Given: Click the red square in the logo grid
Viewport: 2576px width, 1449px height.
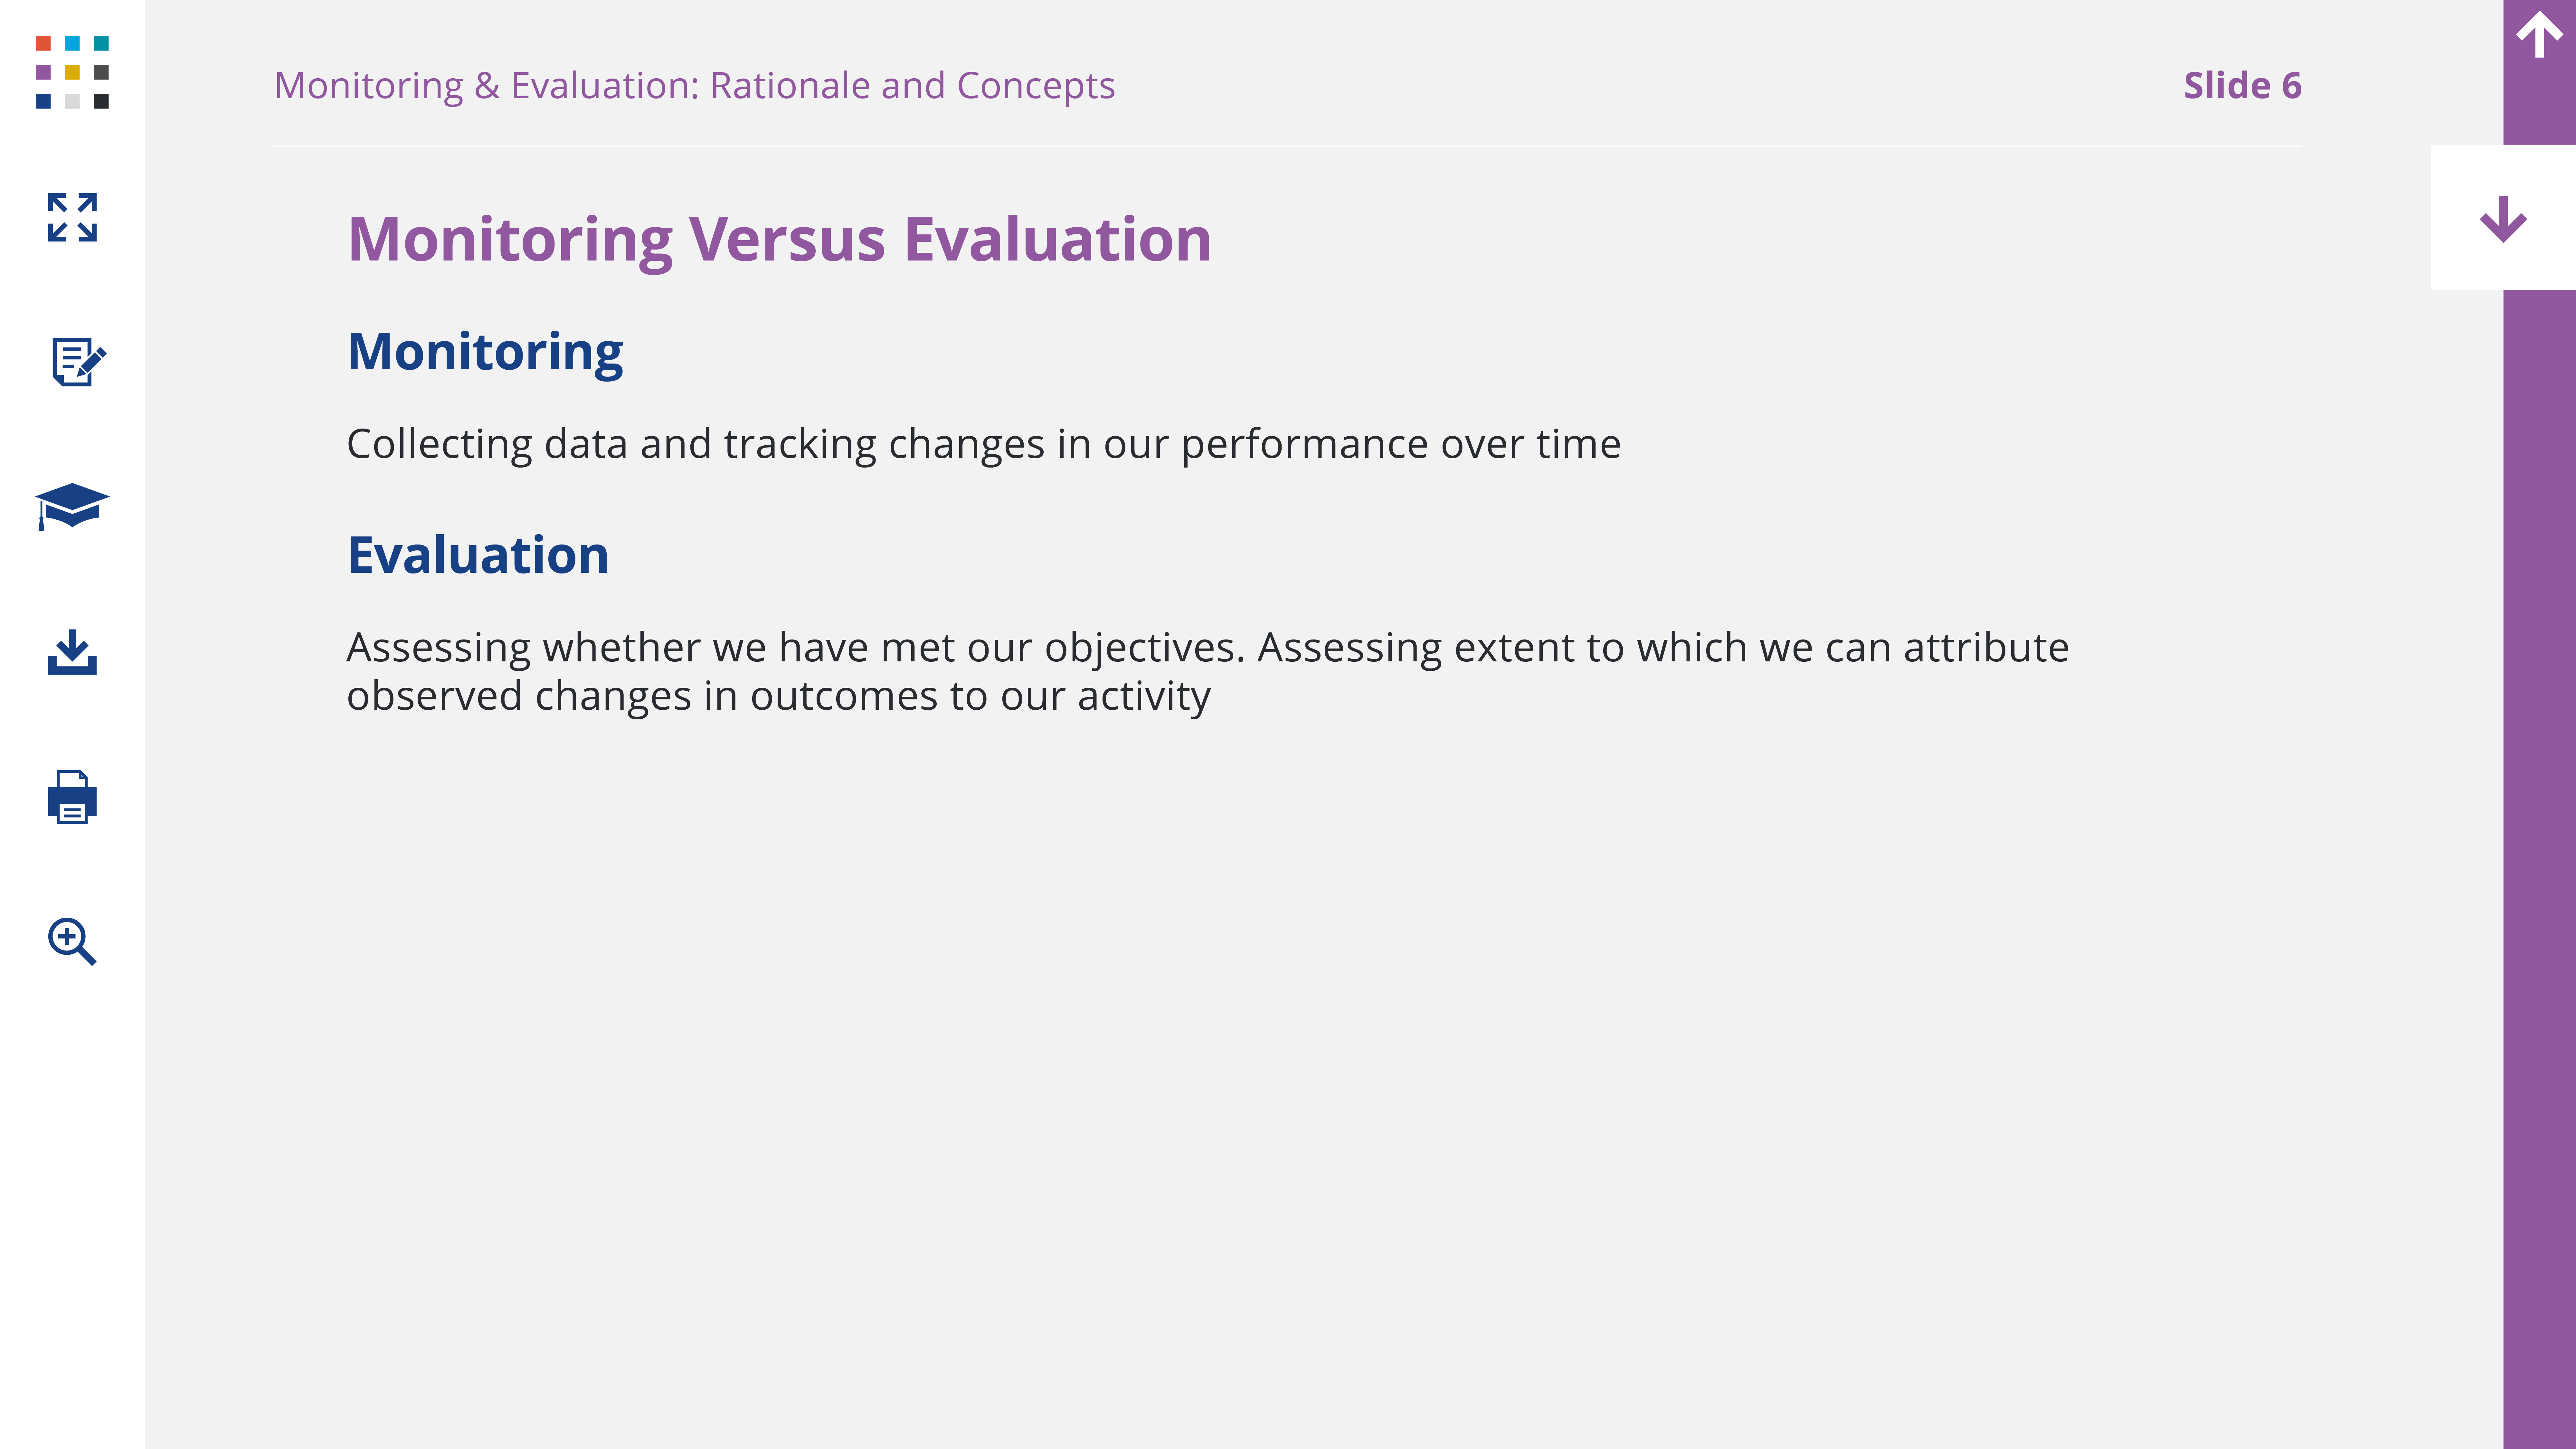Looking at the screenshot, I should [x=43, y=43].
